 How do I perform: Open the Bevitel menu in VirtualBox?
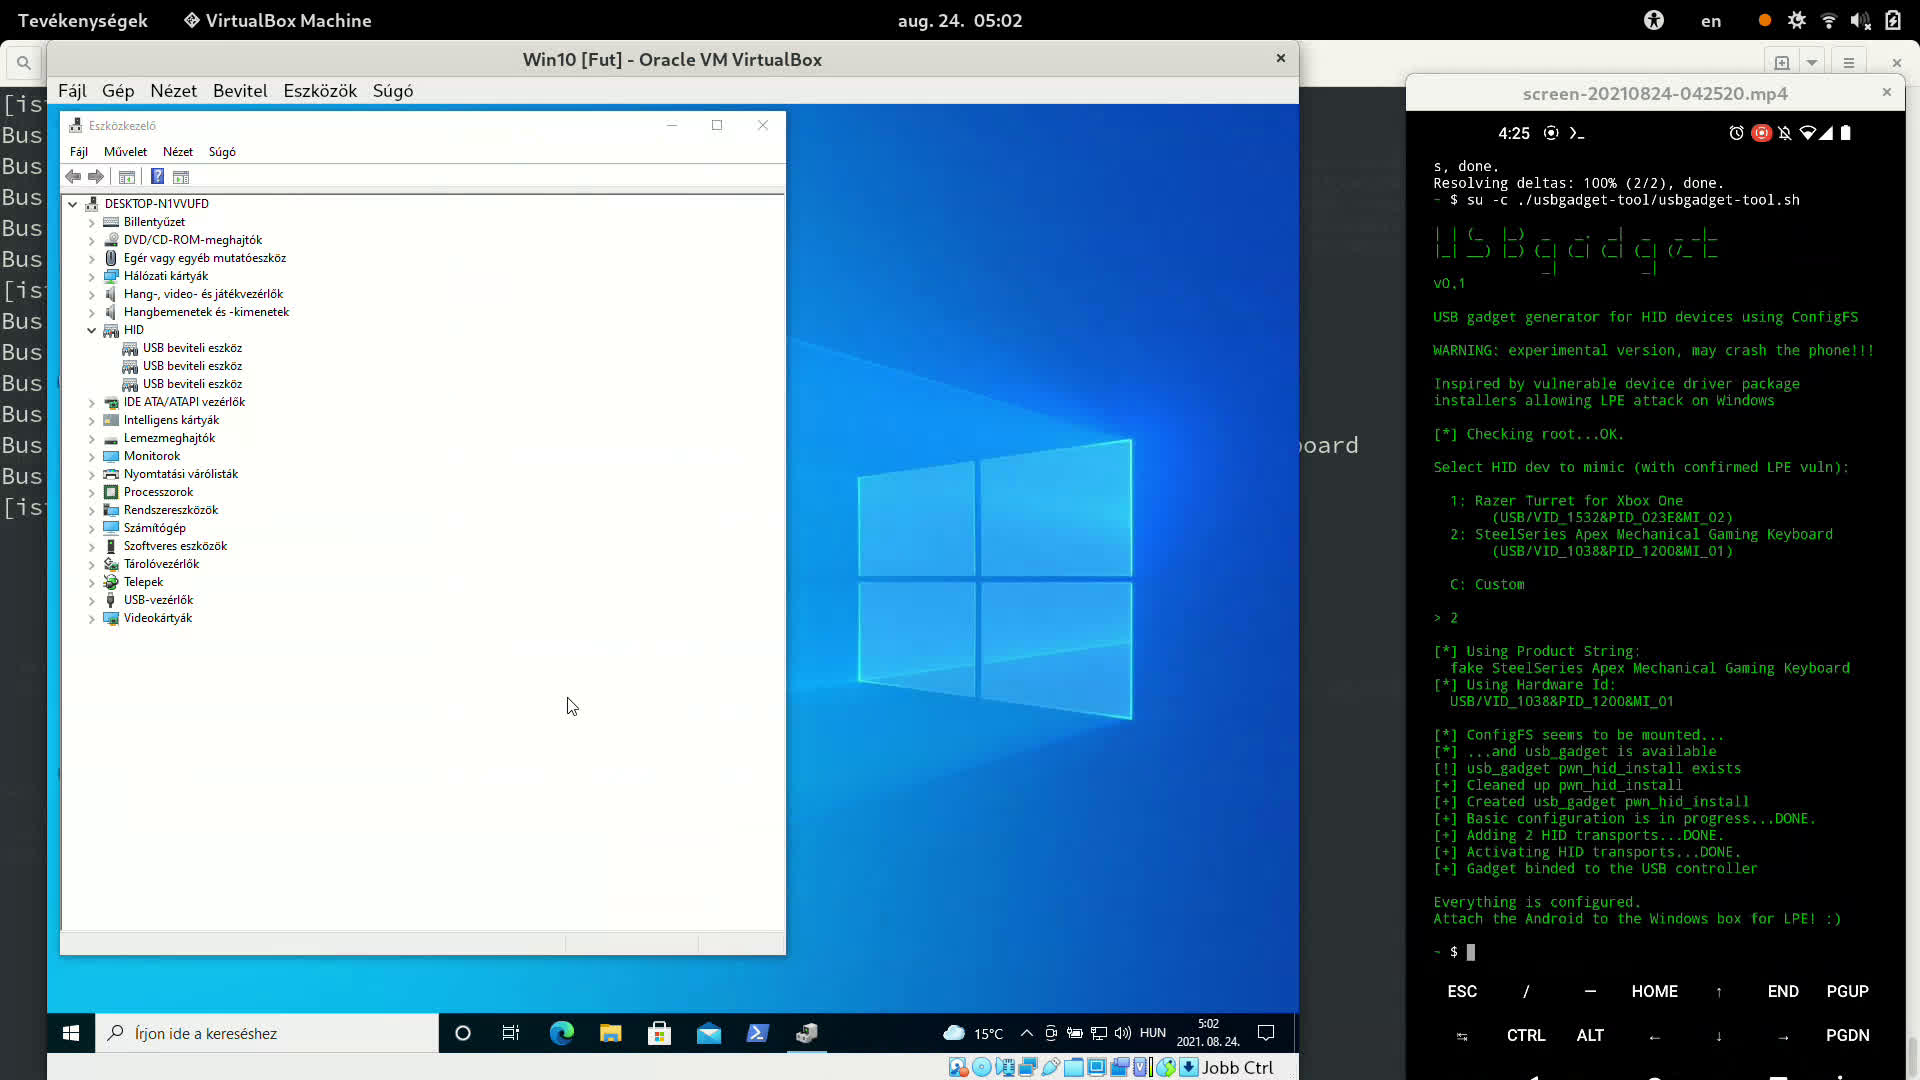[x=240, y=91]
